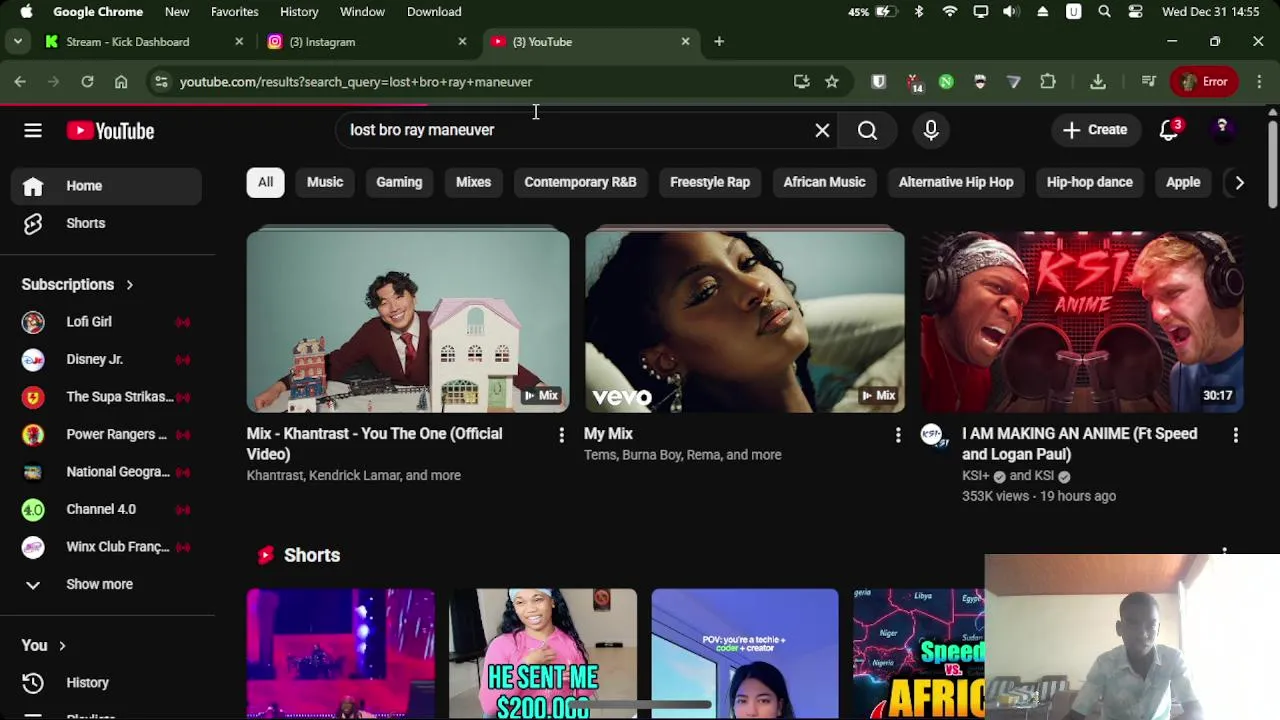Open the 'I AM MAKING AN ANIME' title
This screenshot has width=1280, height=720.
1080,444
